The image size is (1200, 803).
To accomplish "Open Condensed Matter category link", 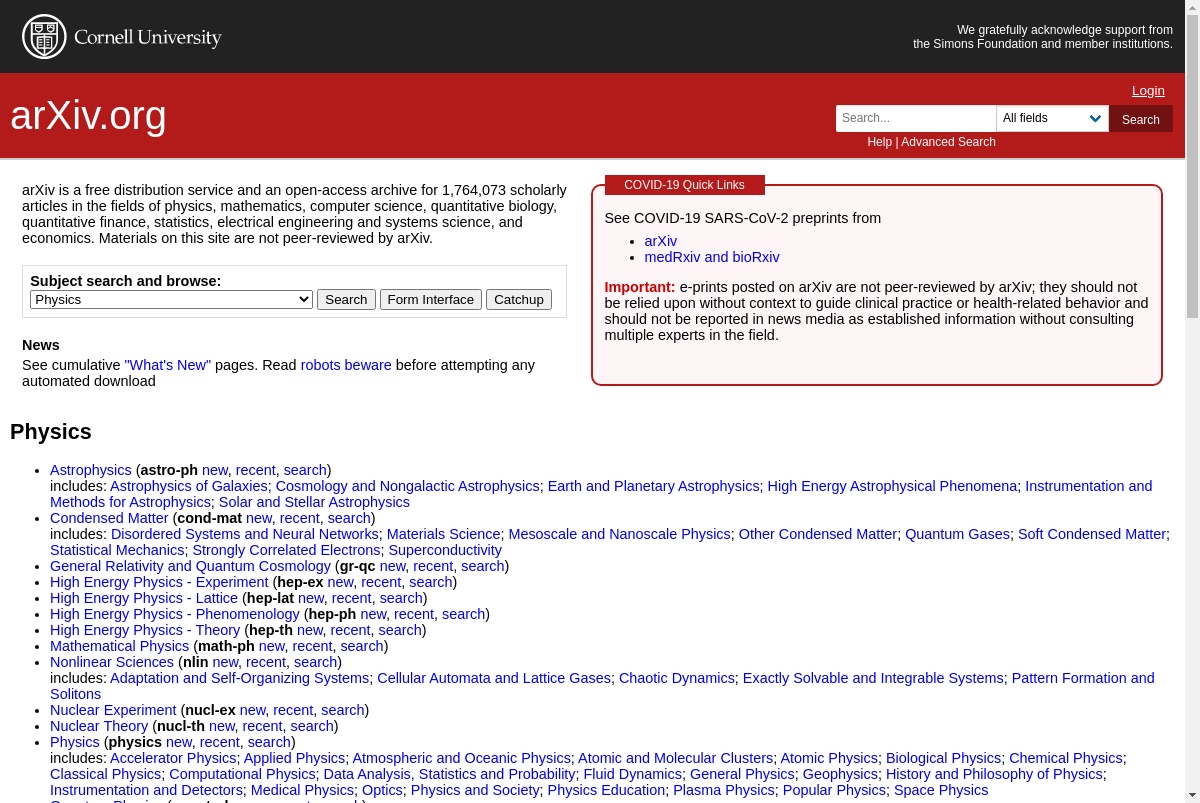I will tap(109, 518).
